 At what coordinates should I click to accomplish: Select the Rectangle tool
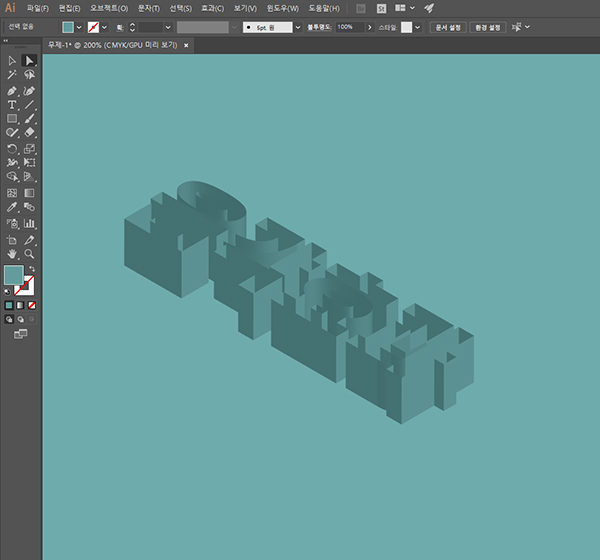pyautogui.click(x=12, y=118)
